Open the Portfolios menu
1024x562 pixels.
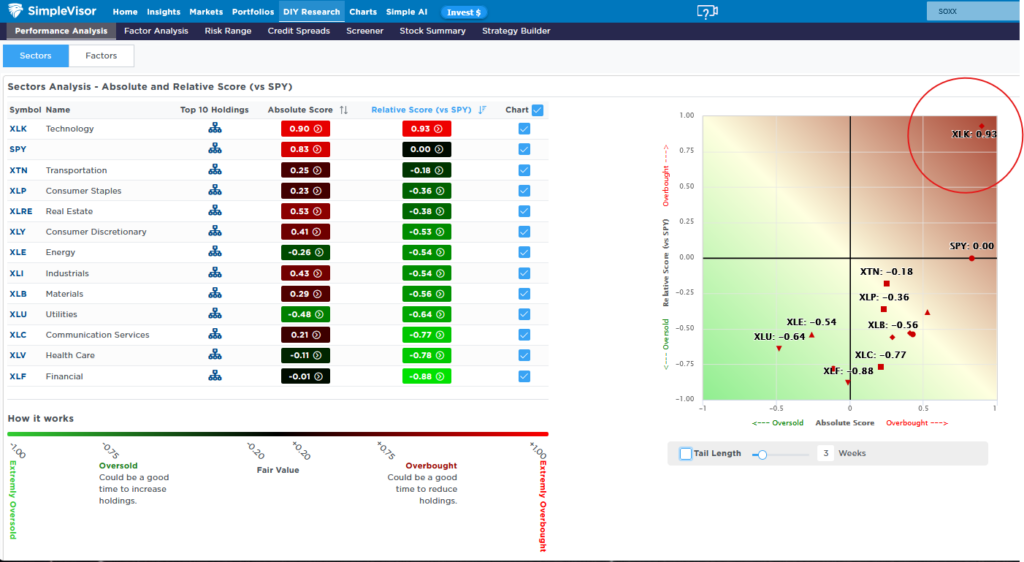253,12
